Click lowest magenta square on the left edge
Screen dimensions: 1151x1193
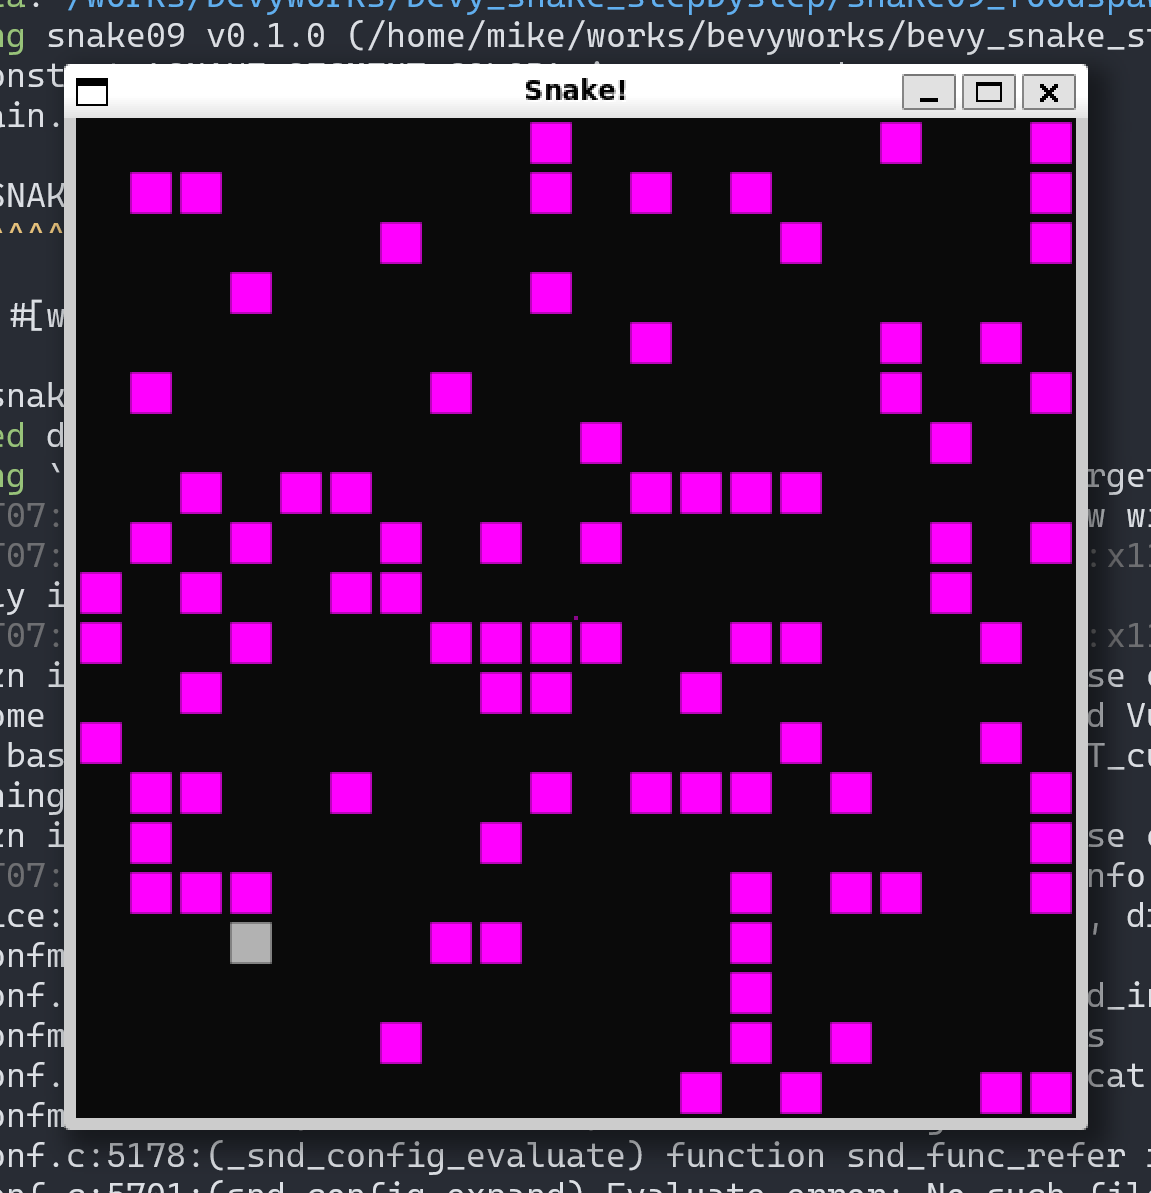click(101, 743)
